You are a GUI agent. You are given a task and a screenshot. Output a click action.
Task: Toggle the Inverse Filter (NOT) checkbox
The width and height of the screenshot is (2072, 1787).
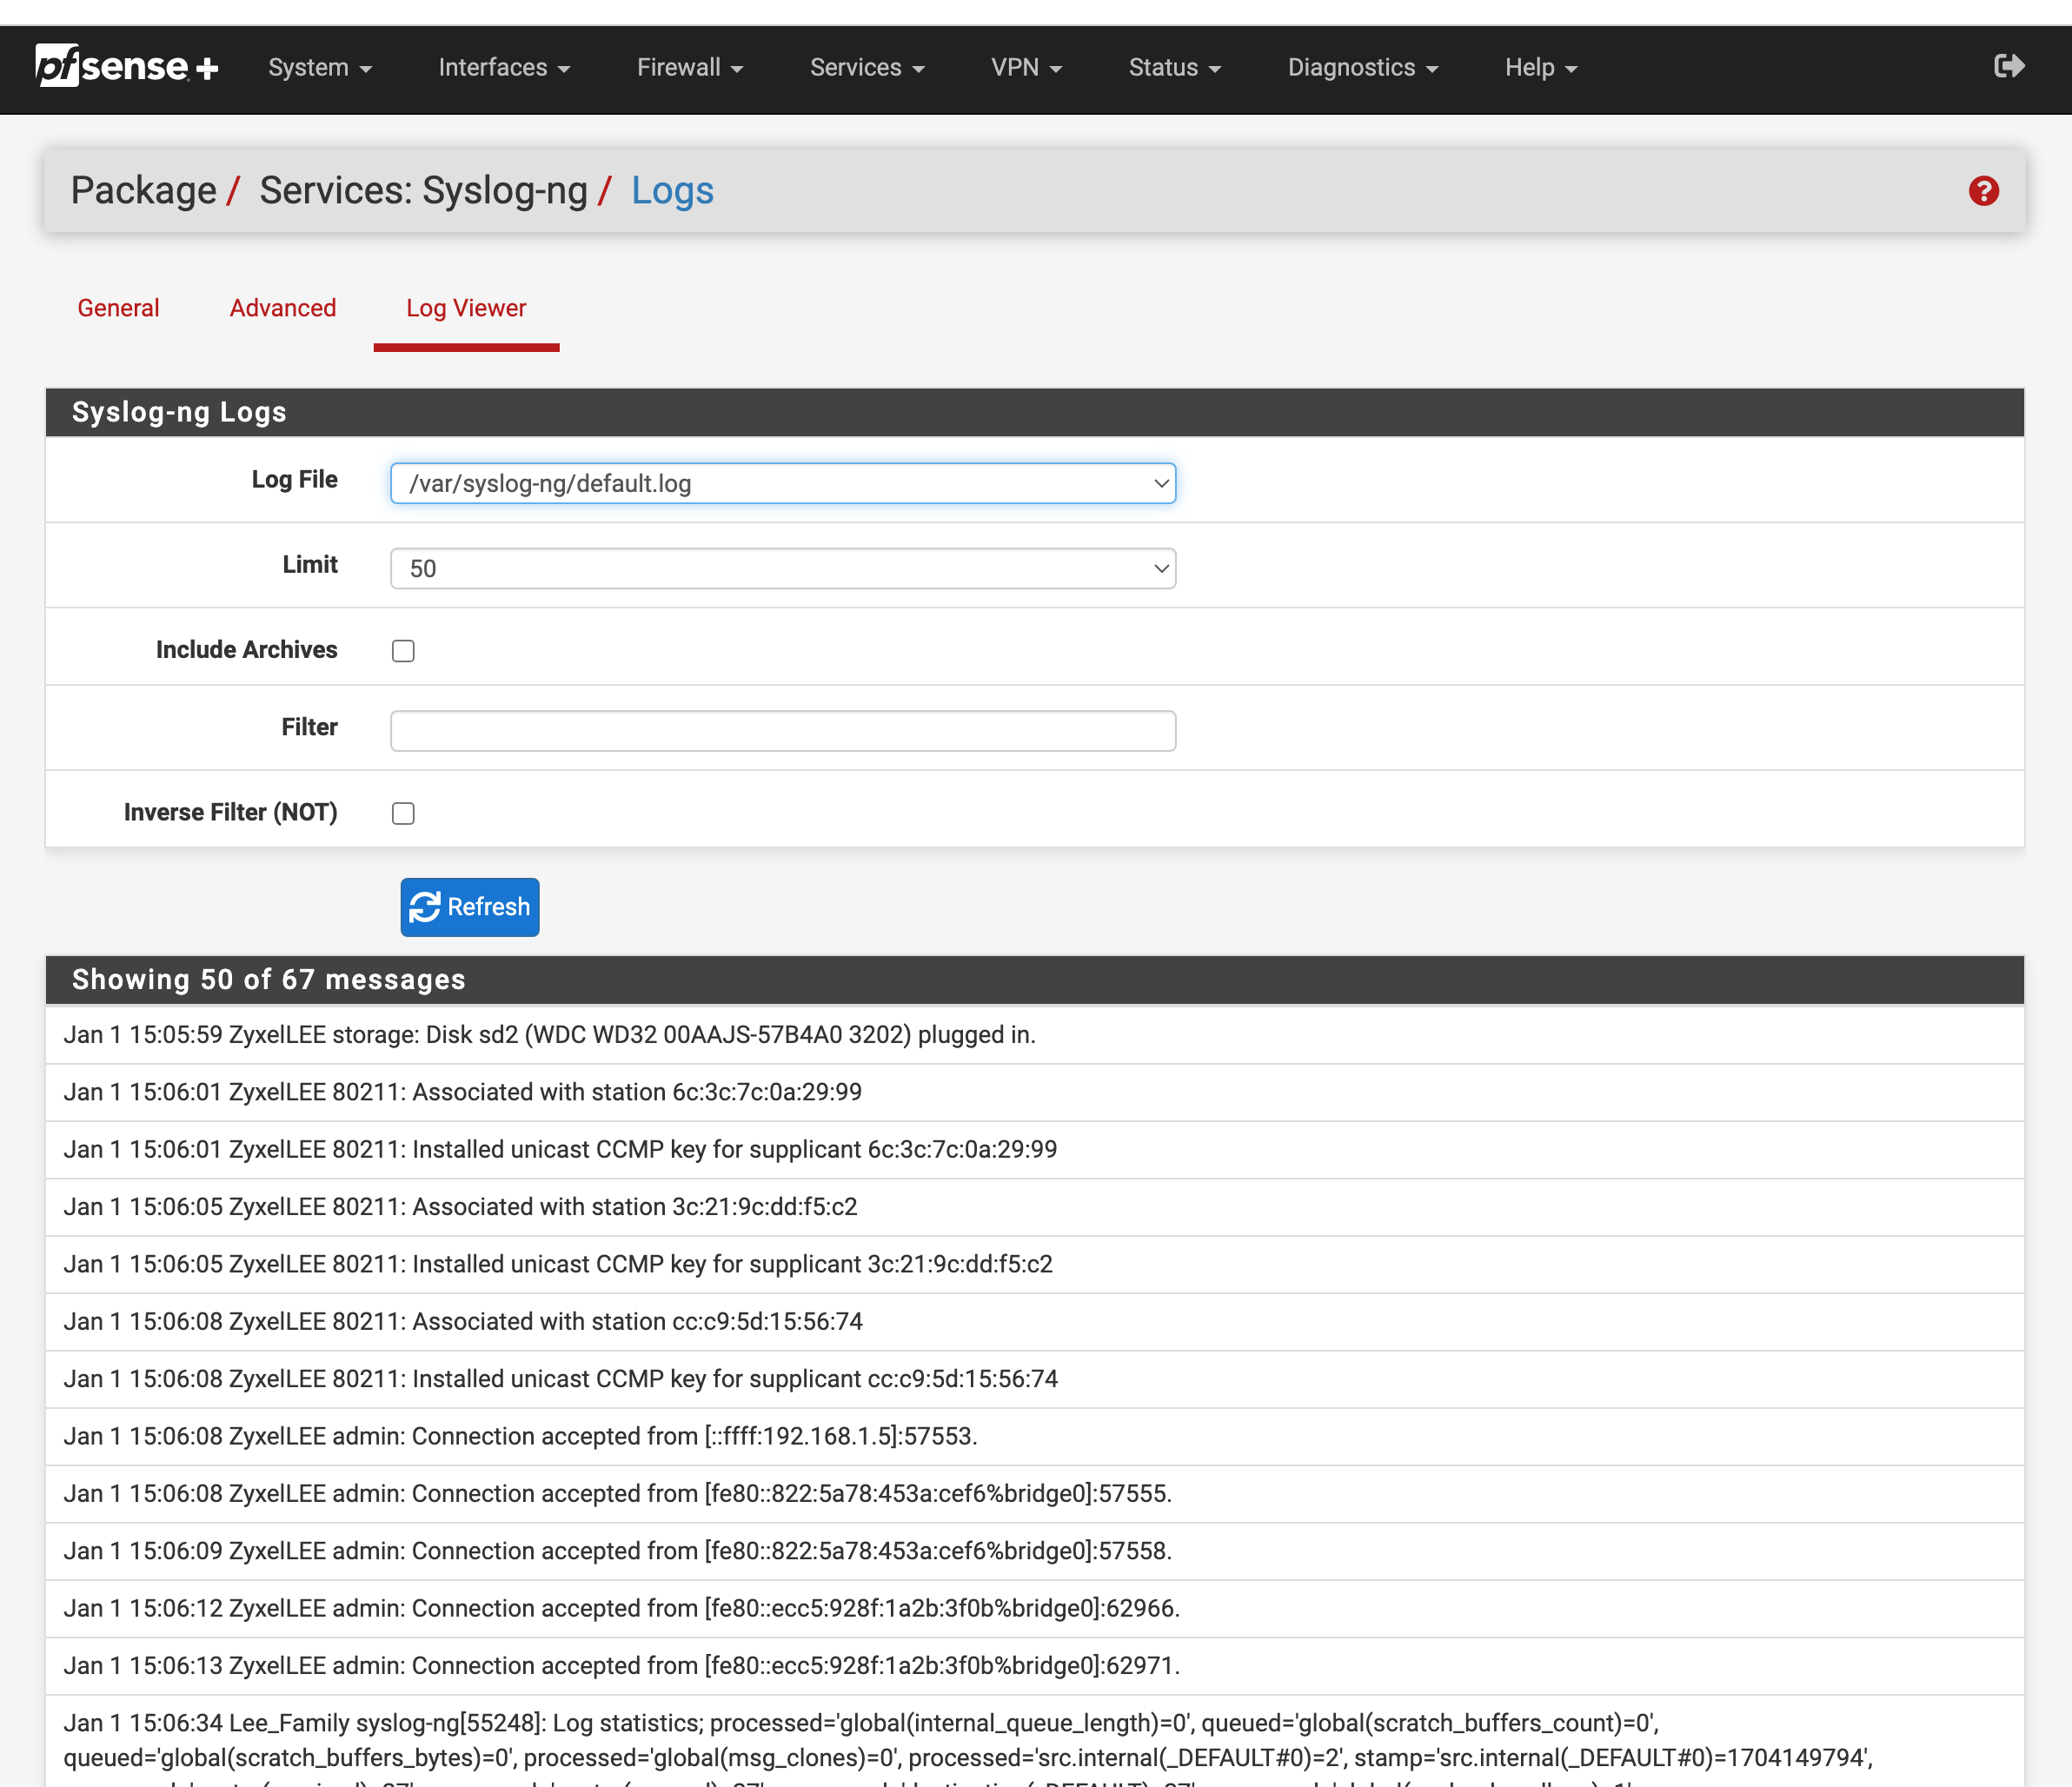(x=403, y=813)
